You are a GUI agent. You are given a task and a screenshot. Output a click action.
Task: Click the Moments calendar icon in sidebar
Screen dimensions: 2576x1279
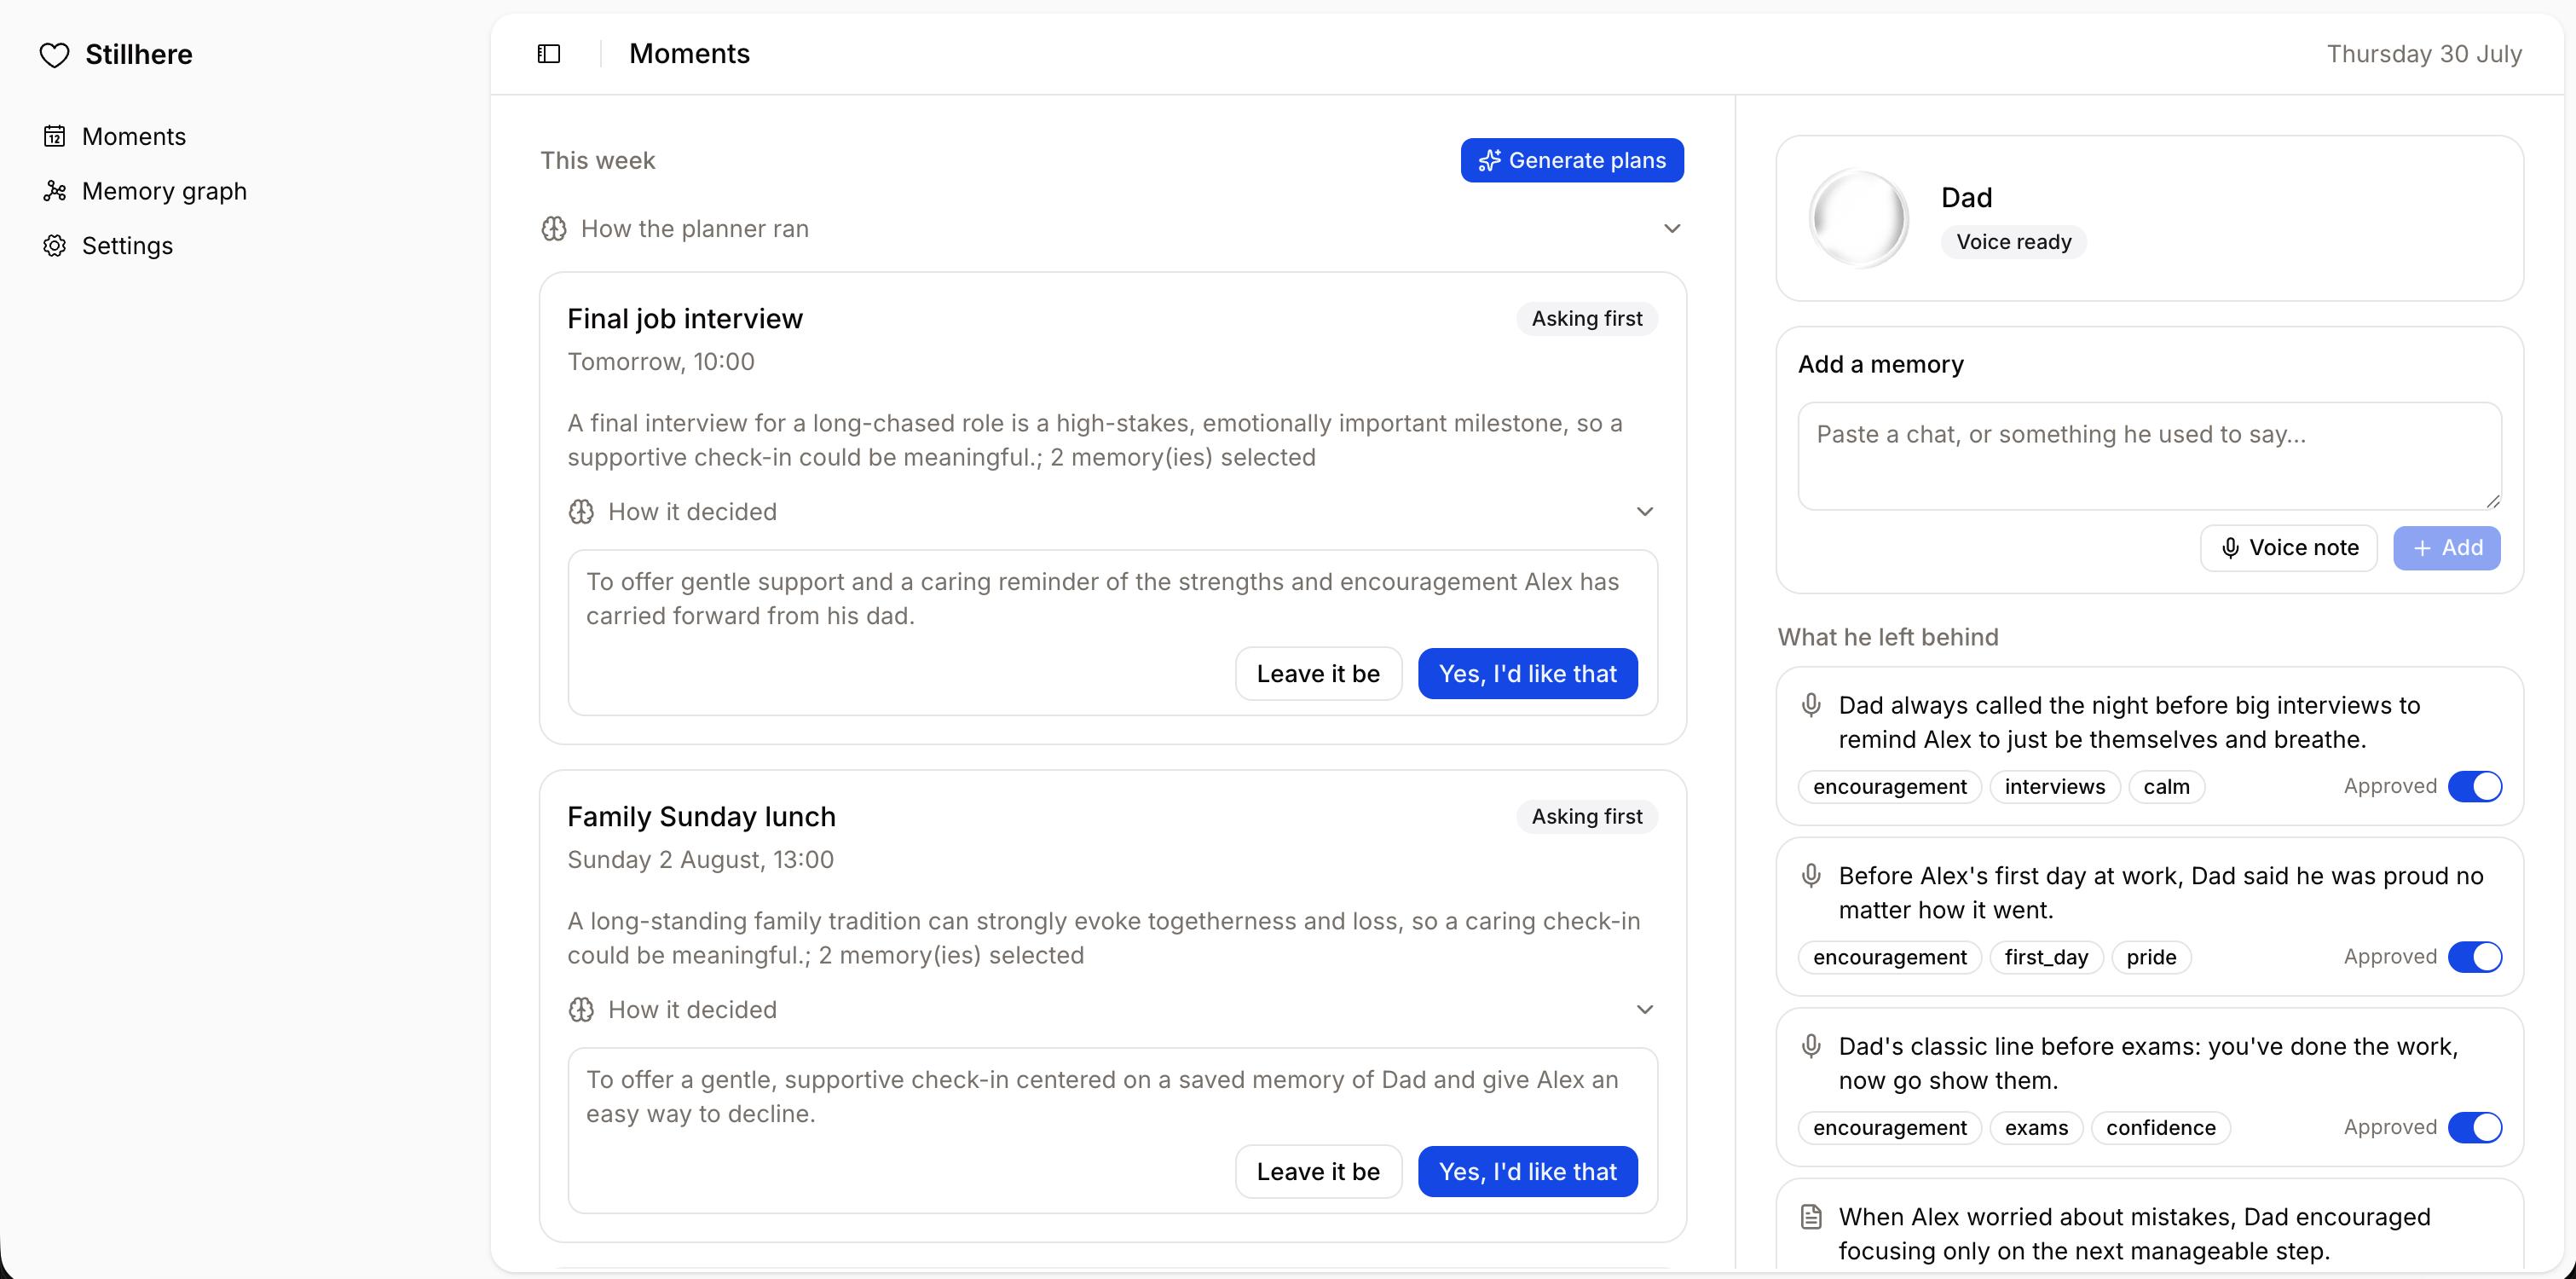click(x=55, y=136)
